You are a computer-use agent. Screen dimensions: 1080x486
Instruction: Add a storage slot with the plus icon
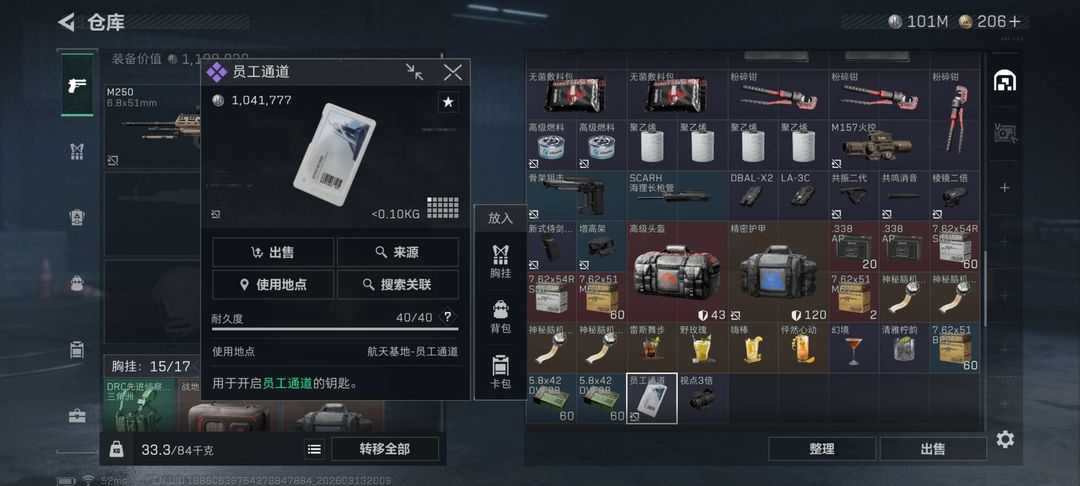tap(1005, 187)
